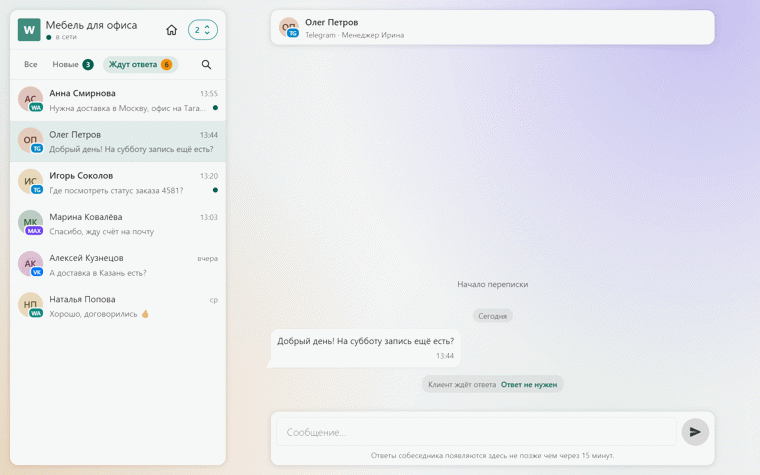The width and height of the screenshot is (760, 475).
Task: Open chat with Игорь Соколов
Action: coord(118,183)
